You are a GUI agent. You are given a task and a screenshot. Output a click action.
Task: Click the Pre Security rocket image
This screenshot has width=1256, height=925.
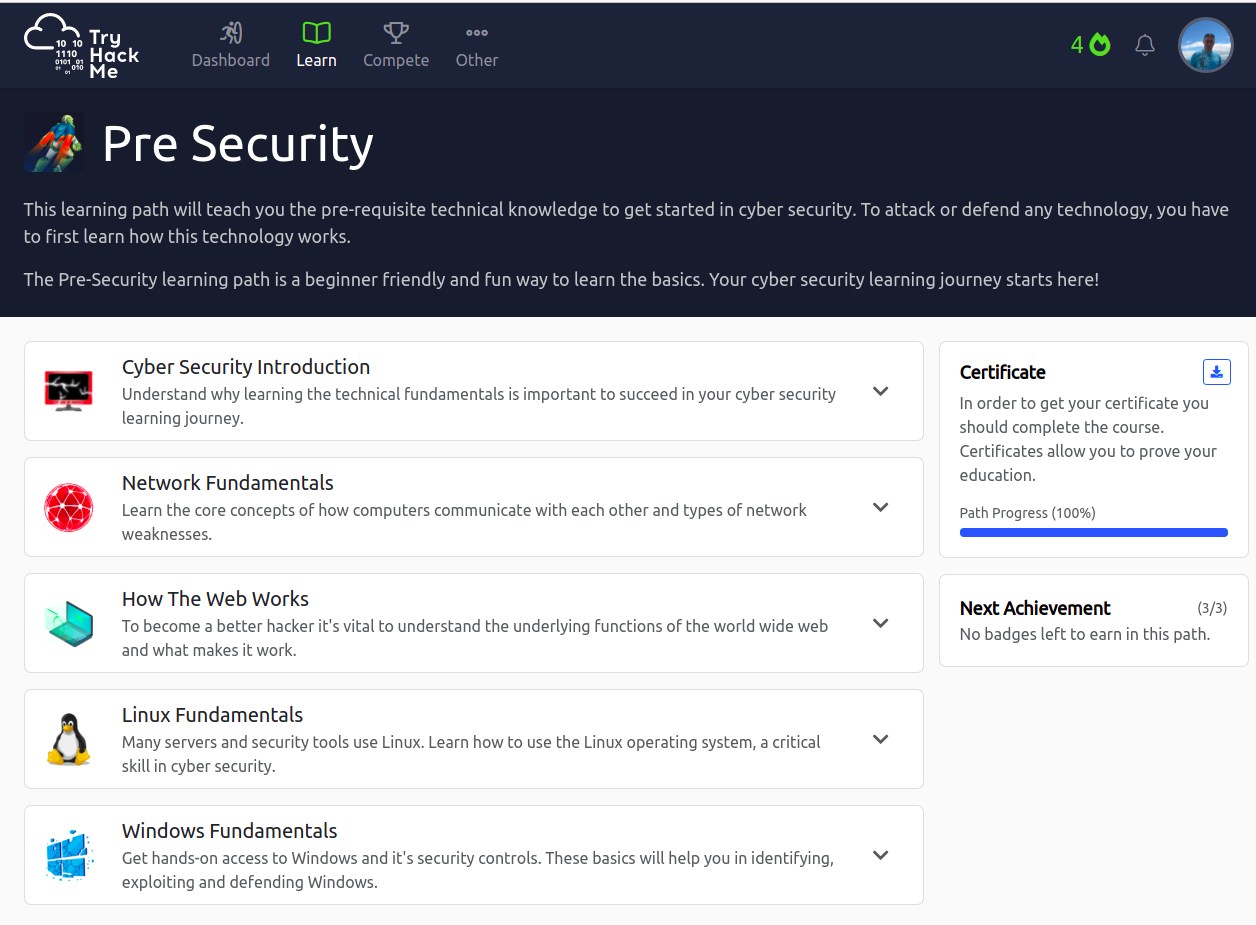(54, 143)
